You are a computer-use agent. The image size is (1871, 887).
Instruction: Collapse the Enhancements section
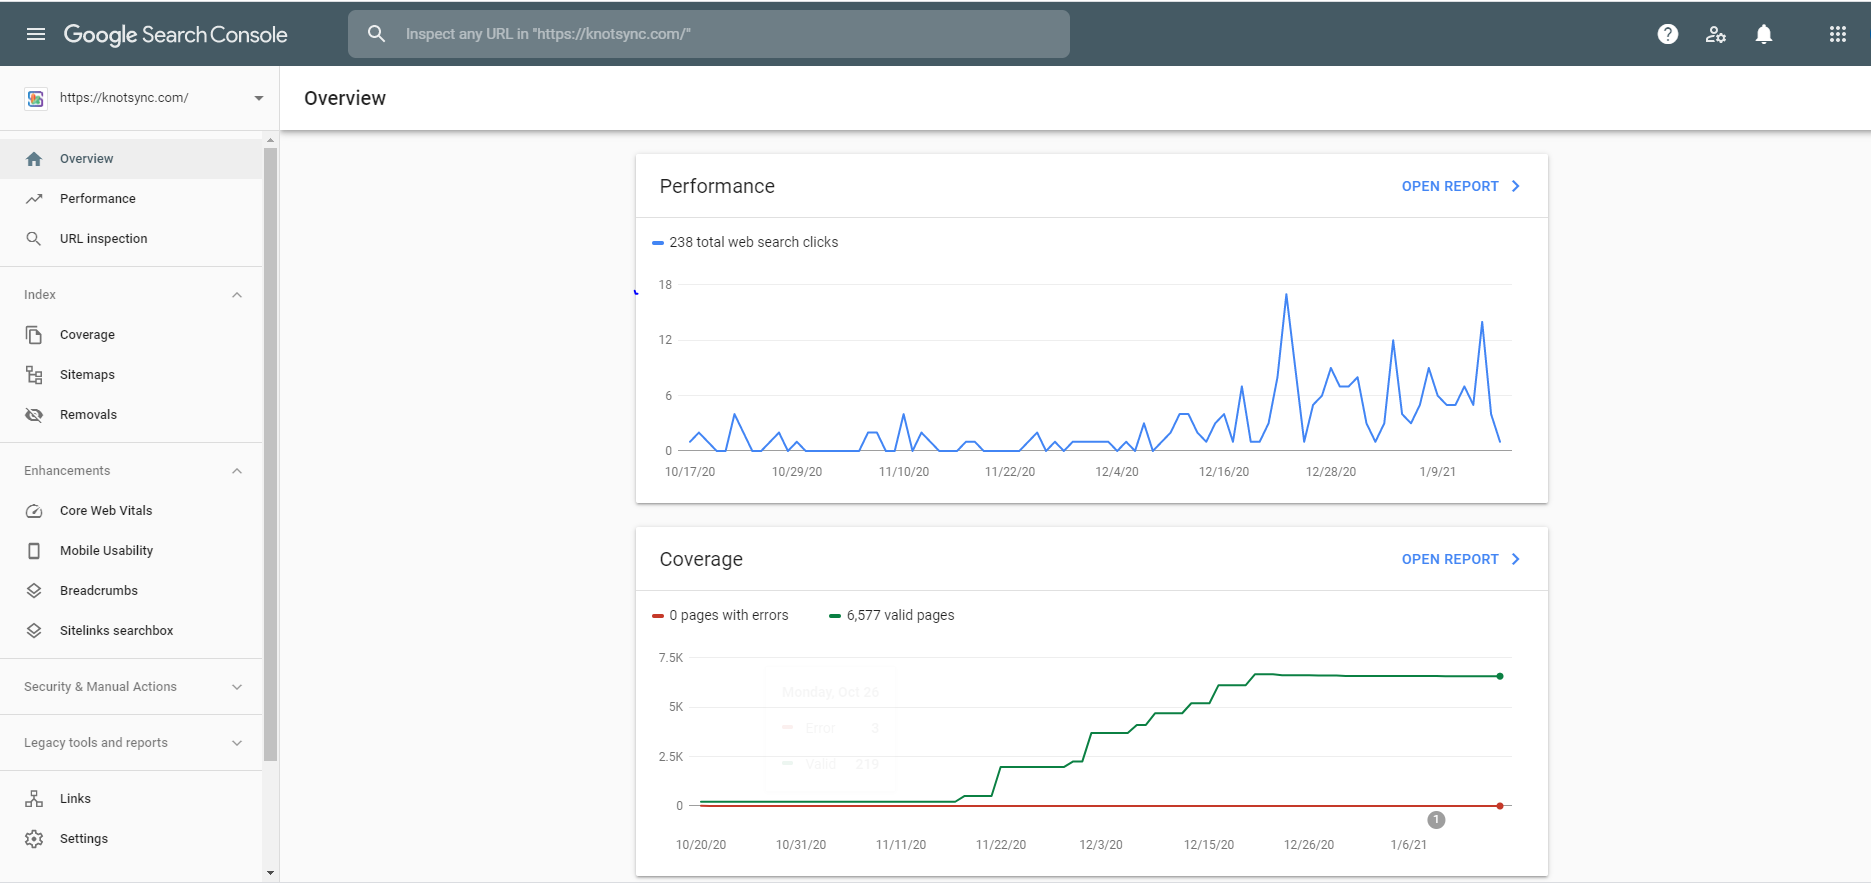tap(237, 471)
